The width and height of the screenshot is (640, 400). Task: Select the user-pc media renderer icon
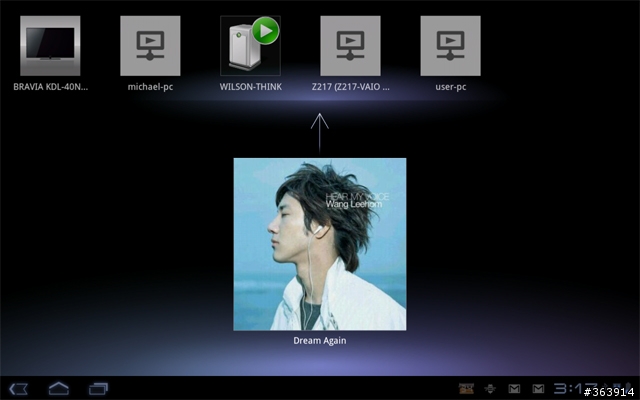click(450, 46)
